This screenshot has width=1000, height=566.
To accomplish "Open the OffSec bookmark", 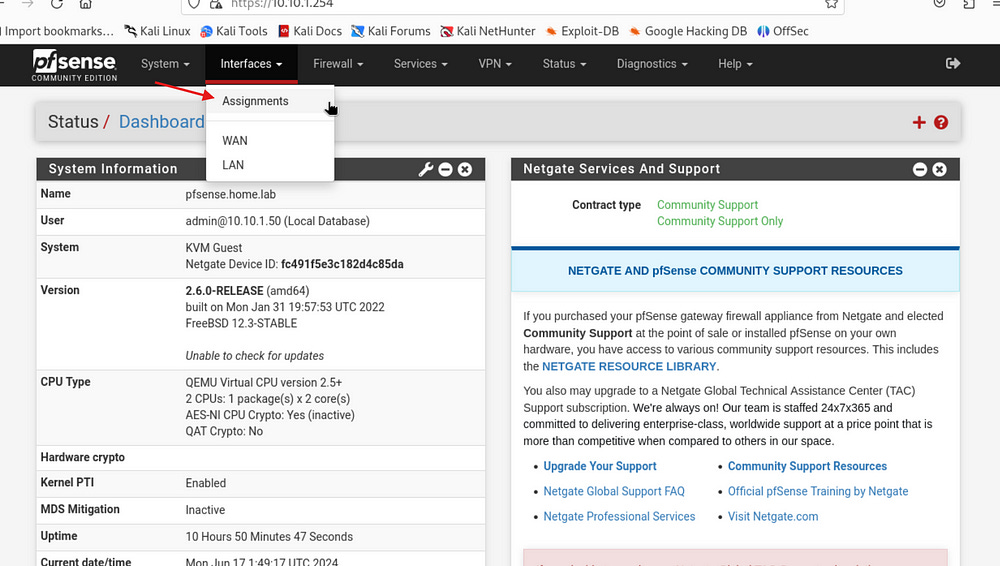I will point(783,31).
